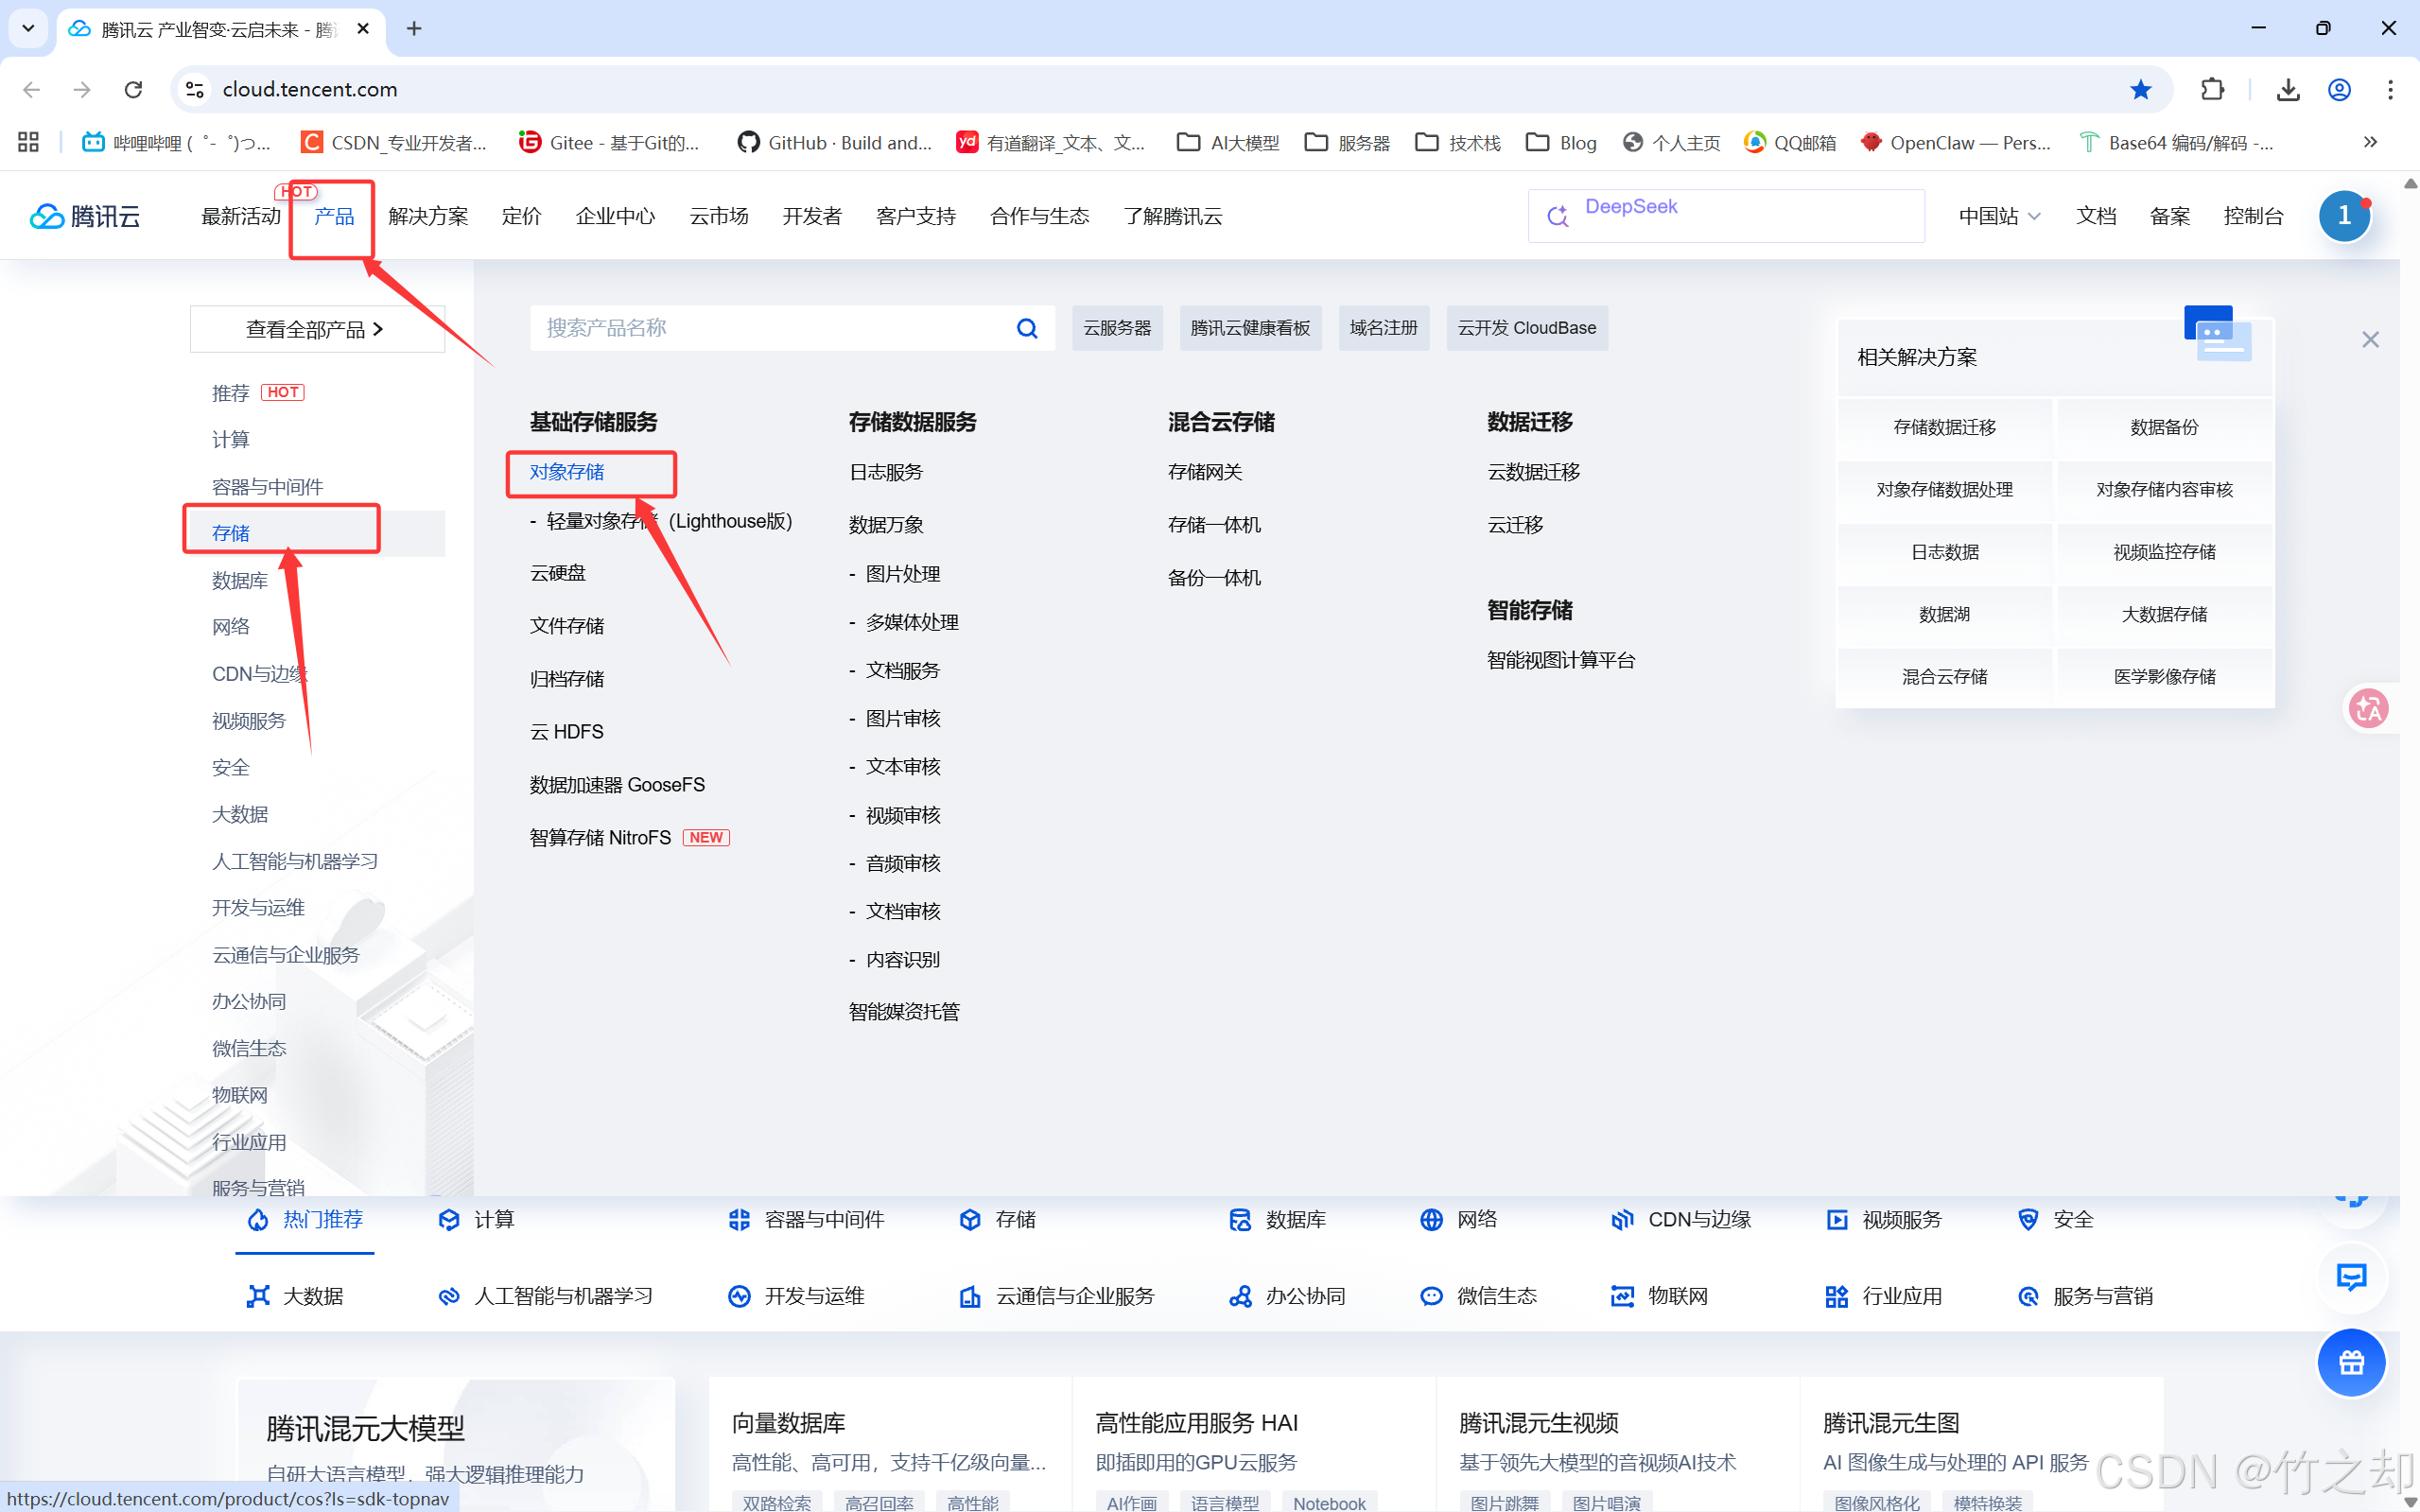Open the 存储数据迁移 solution card
Image resolution: width=2420 pixels, height=1512 pixels.
tap(1945, 427)
